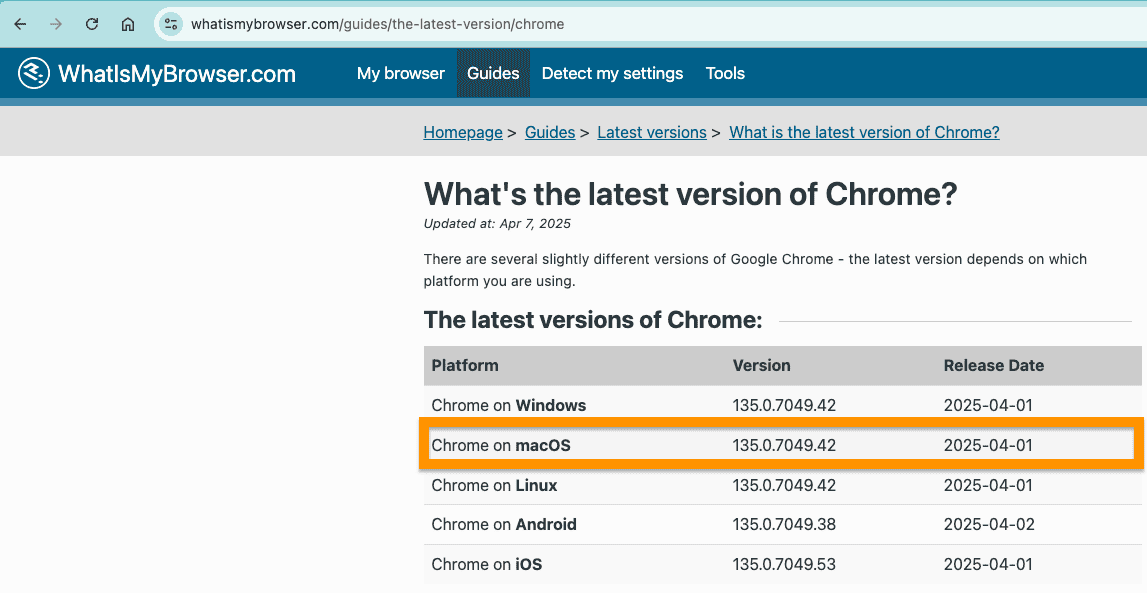Open the My browser menu item
The width and height of the screenshot is (1147, 593).
pyautogui.click(x=400, y=73)
